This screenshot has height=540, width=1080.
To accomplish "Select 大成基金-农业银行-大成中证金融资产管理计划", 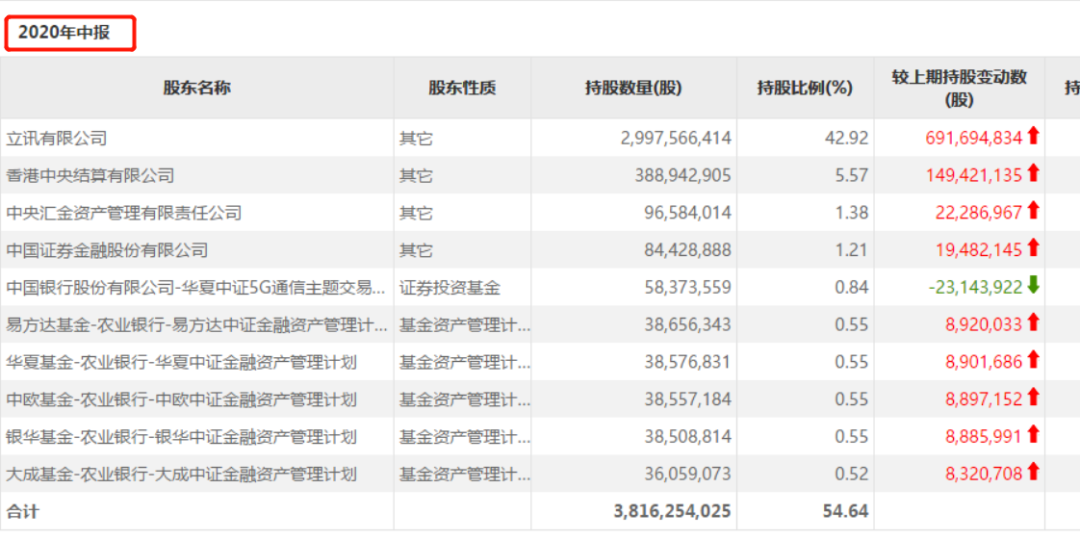I will [181, 474].
